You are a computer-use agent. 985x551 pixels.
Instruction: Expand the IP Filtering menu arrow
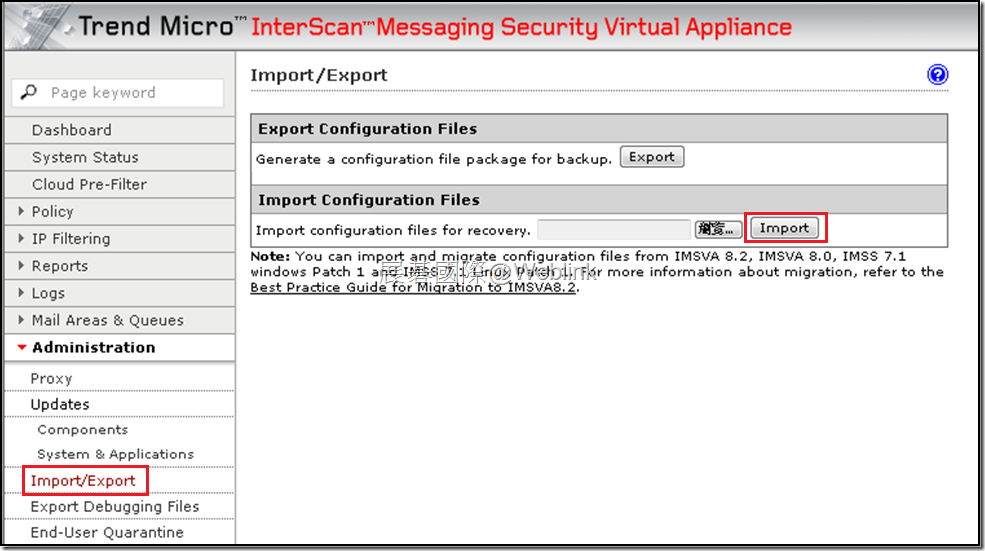[21, 238]
